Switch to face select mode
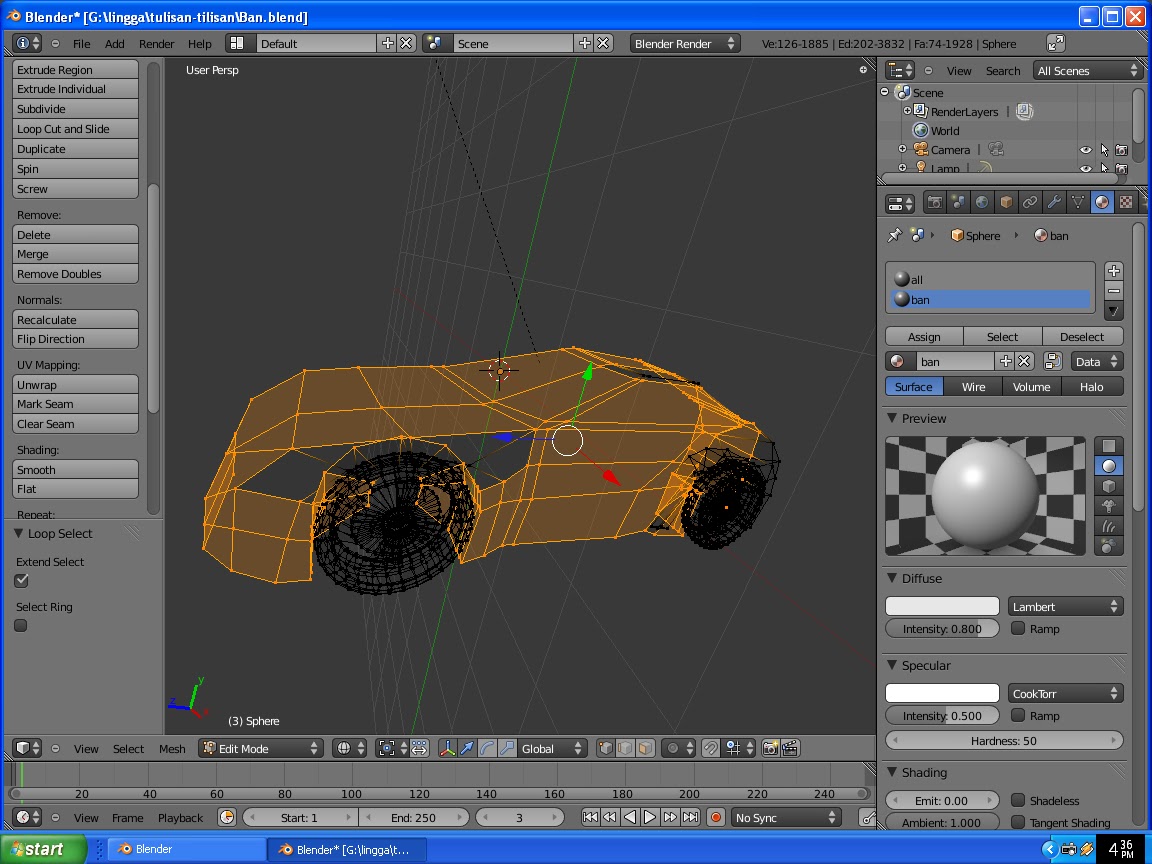This screenshot has width=1152, height=864. pos(645,749)
